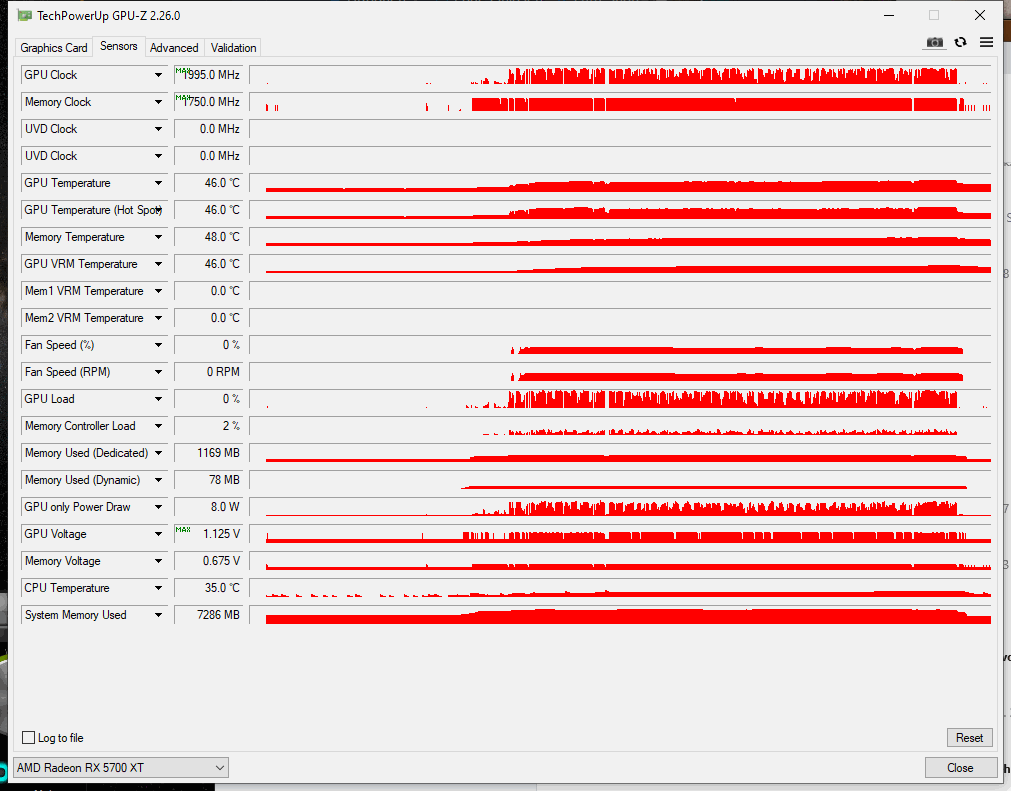Click the GPU Voltage value 1.125 V
1011x791 pixels.
pos(209,534)
